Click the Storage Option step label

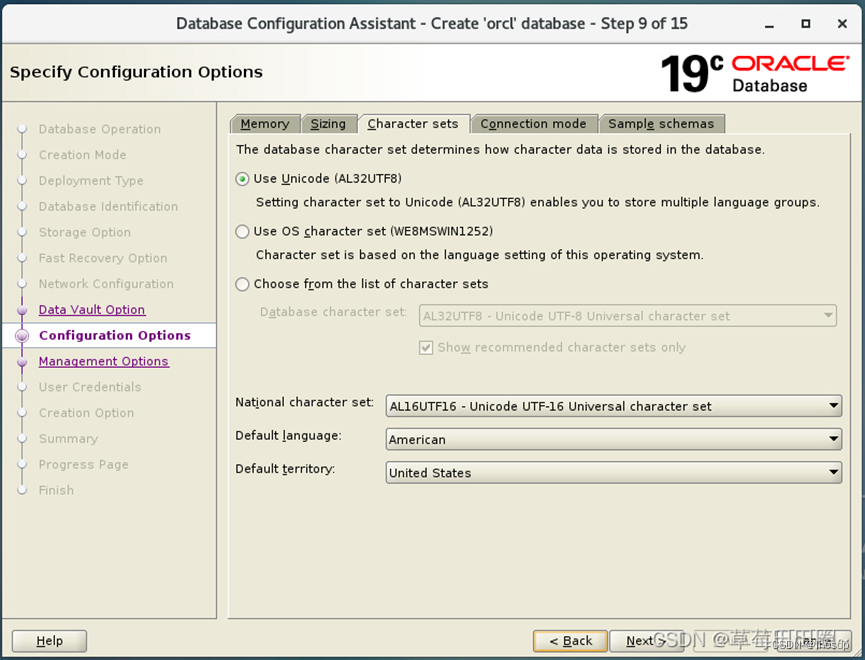(x=84, y=232)
